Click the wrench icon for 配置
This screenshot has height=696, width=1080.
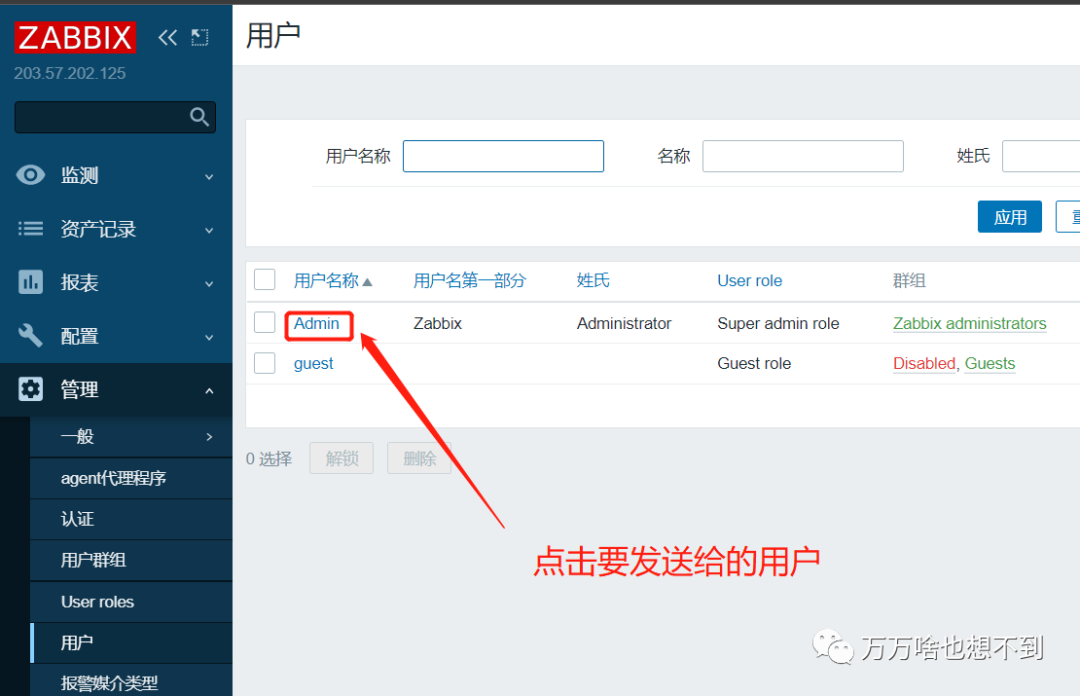[30, 336]
